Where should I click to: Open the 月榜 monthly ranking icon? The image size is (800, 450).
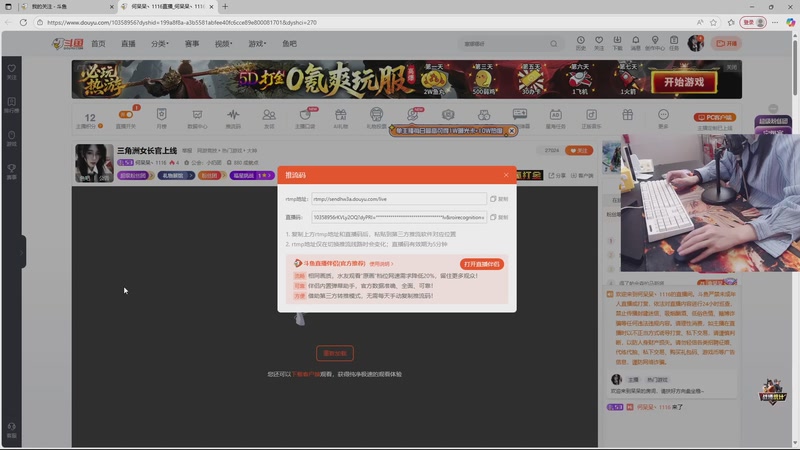pyautogui.click(x=161, y=118)
